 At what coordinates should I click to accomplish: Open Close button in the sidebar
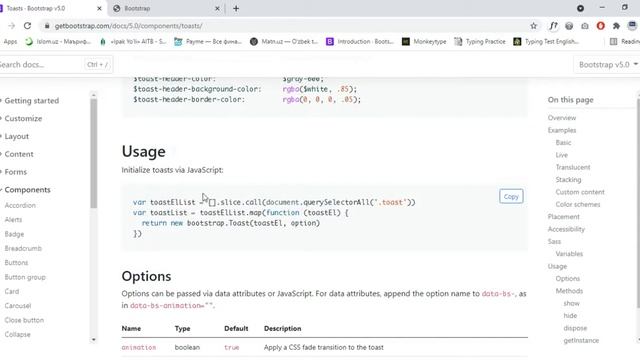coord(24,320)
